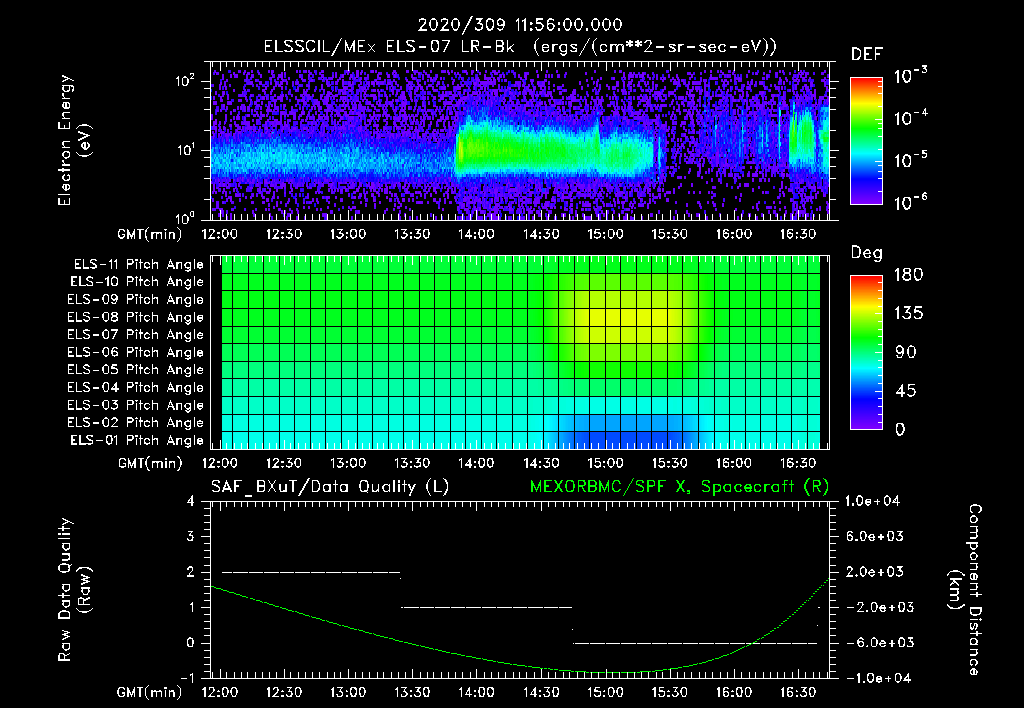Select the ELS-11 Pitch Angle row label
1024x708 pixels.
pyautogui.click(x=138, y=265)
